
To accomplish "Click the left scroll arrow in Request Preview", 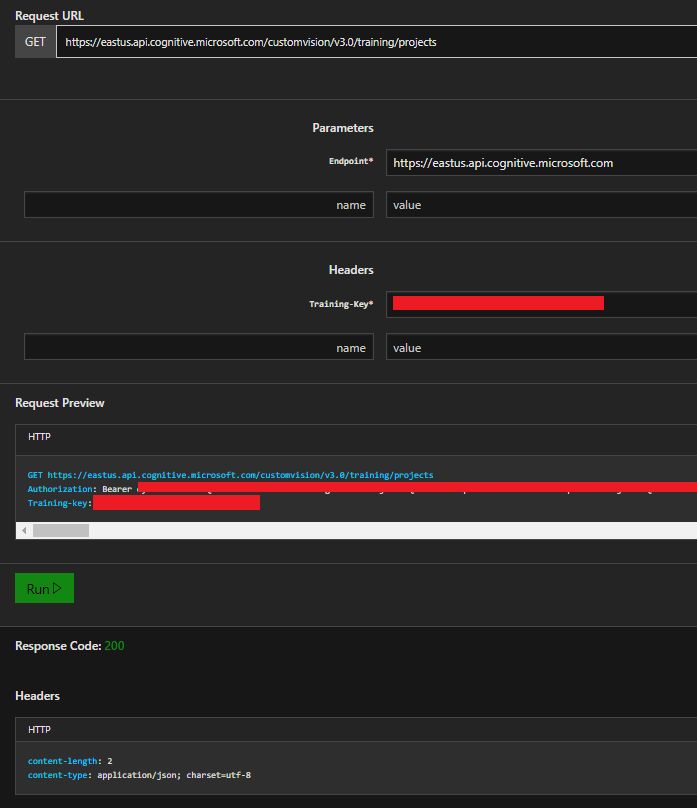I will [x=24, y=530].
